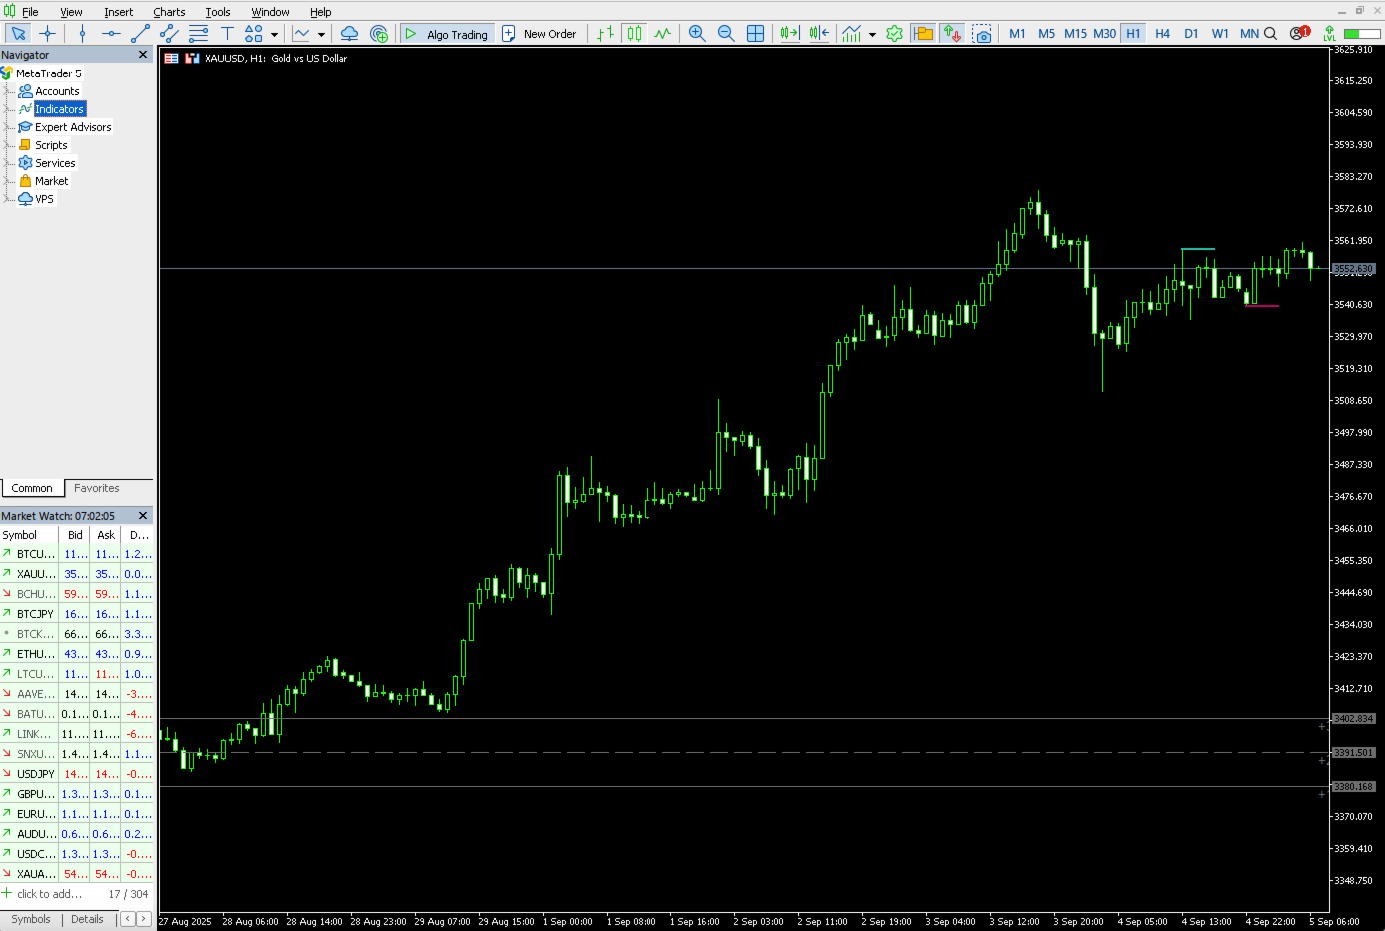Toggle the yellow trade panel icon
Image resolution: width=1385 pixels, height=931 pixels.
[923, 33]
